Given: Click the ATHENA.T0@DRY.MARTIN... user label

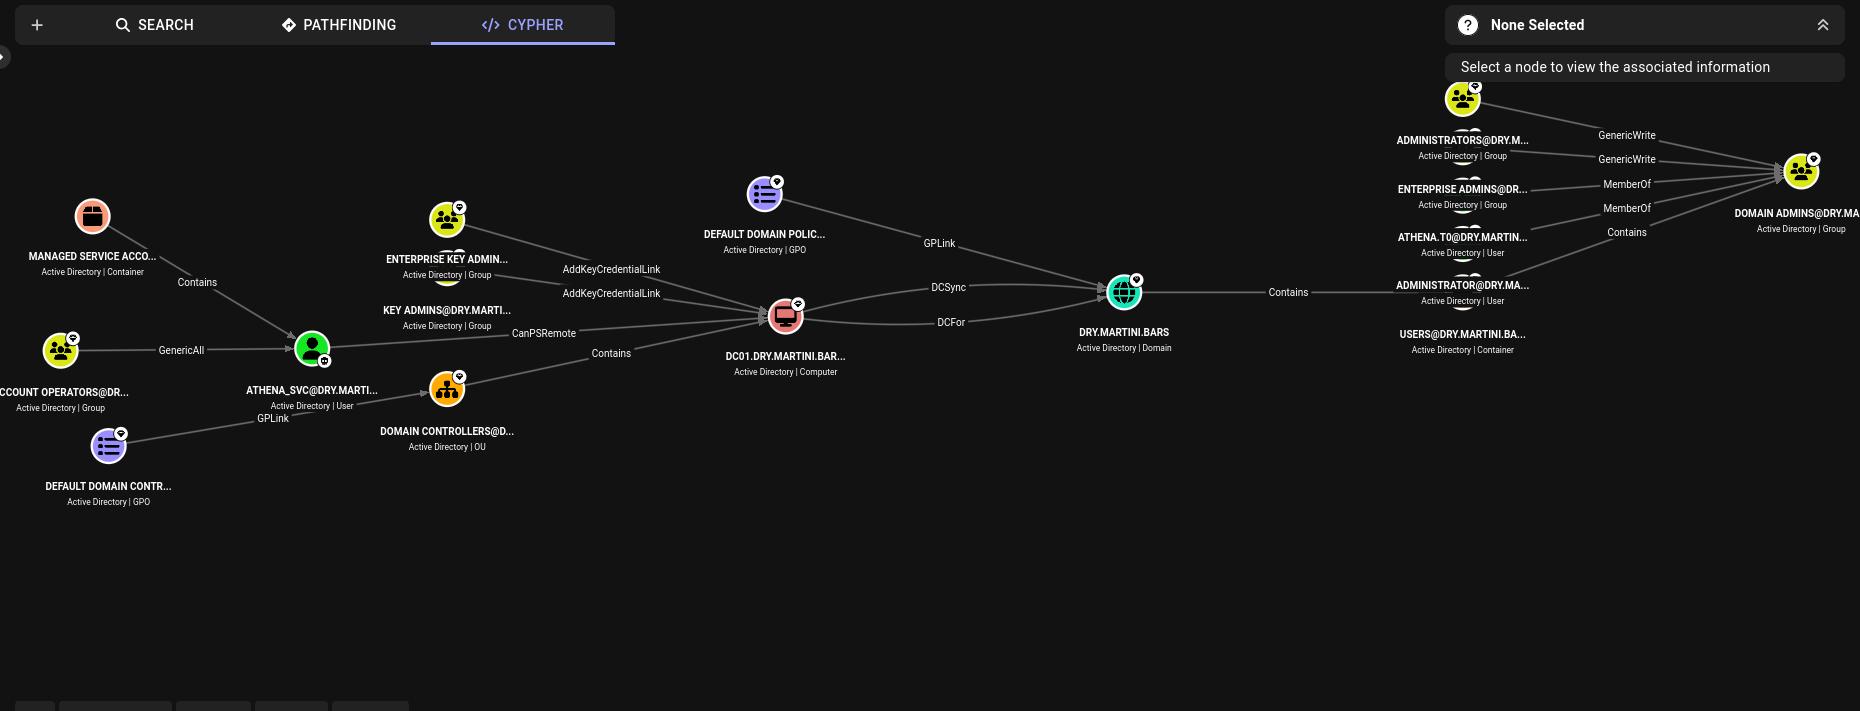Looking at the screenshot, I should point(1463,237).
